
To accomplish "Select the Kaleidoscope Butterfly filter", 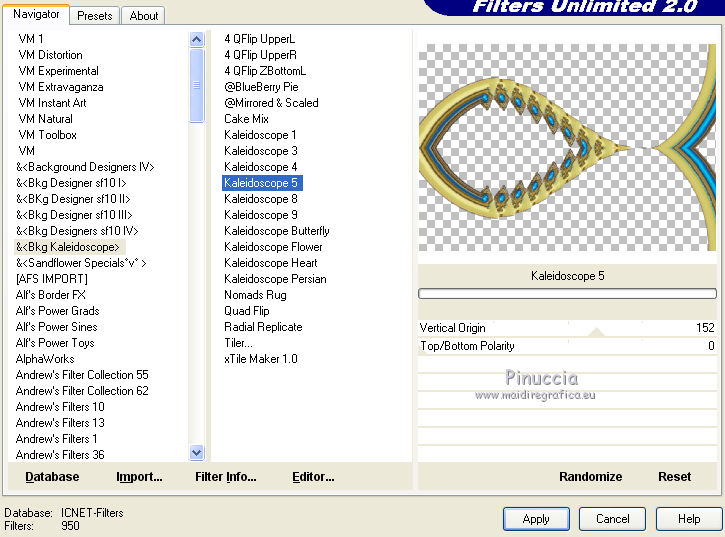I will [276, 231].
